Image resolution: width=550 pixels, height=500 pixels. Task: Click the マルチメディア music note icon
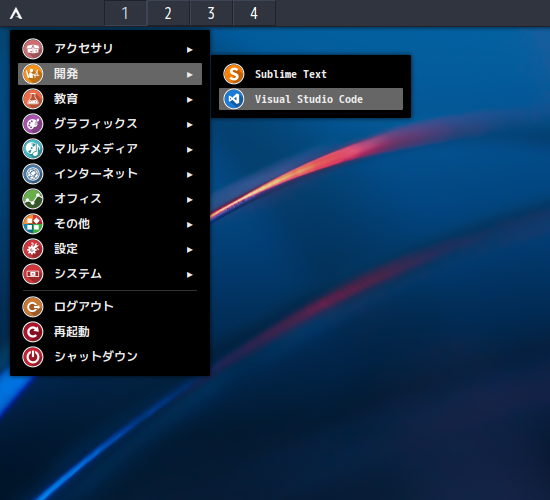[33, 149]
